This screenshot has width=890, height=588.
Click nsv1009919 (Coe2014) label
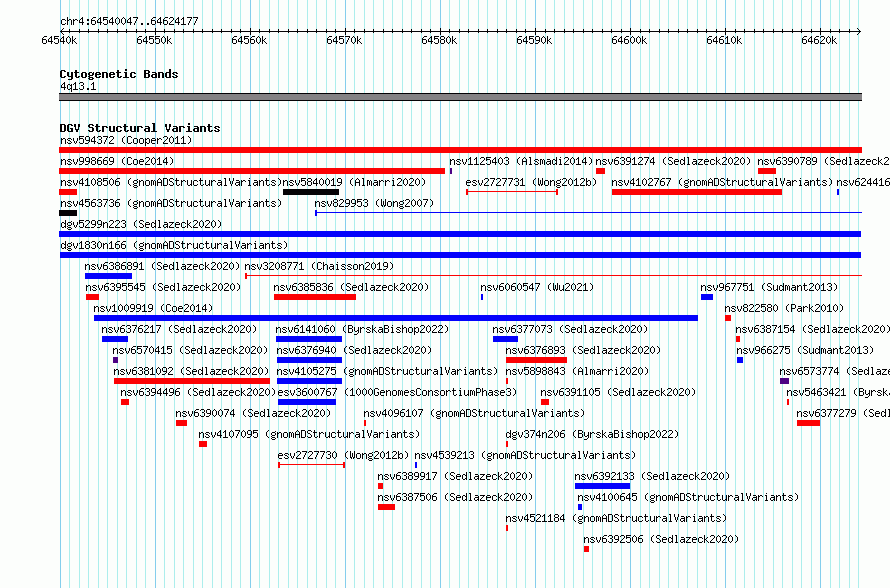153,308
